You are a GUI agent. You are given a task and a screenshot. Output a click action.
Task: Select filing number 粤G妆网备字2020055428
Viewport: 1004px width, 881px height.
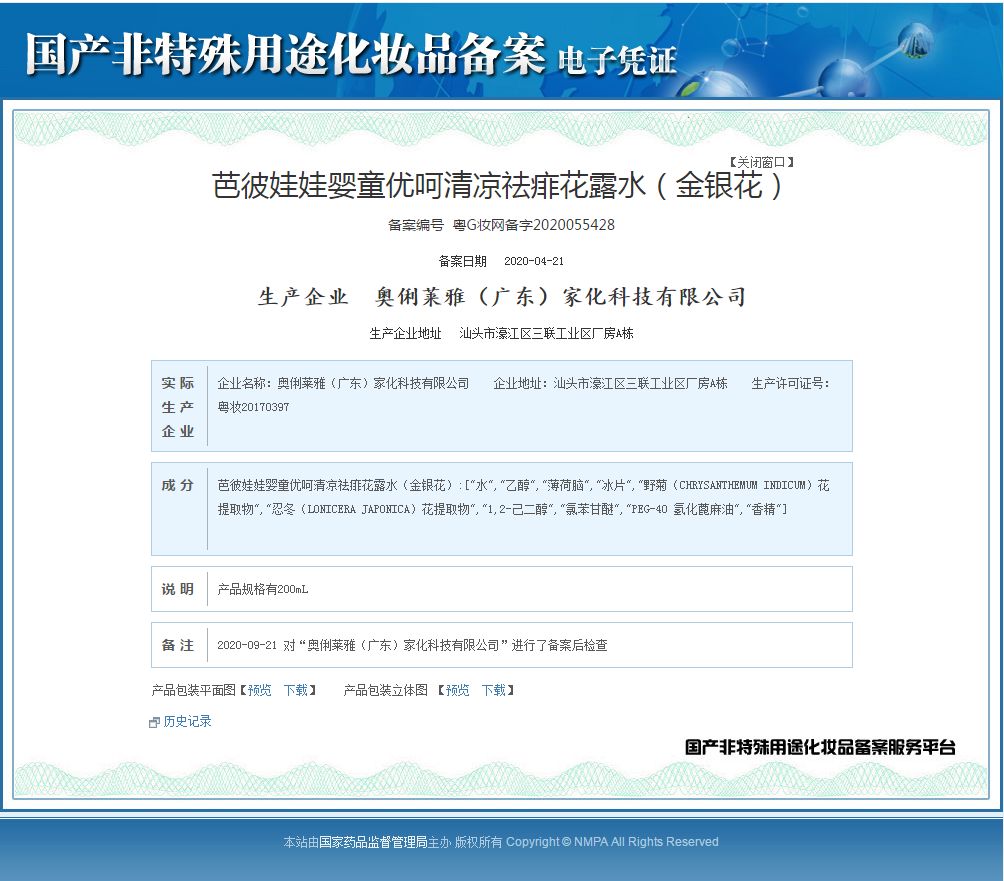pos(533,225)
